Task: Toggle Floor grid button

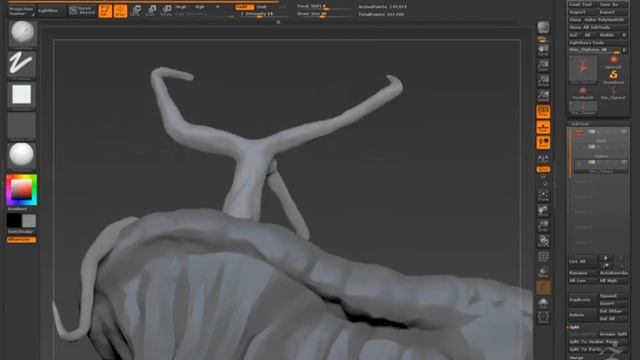Action: [543, 127]
